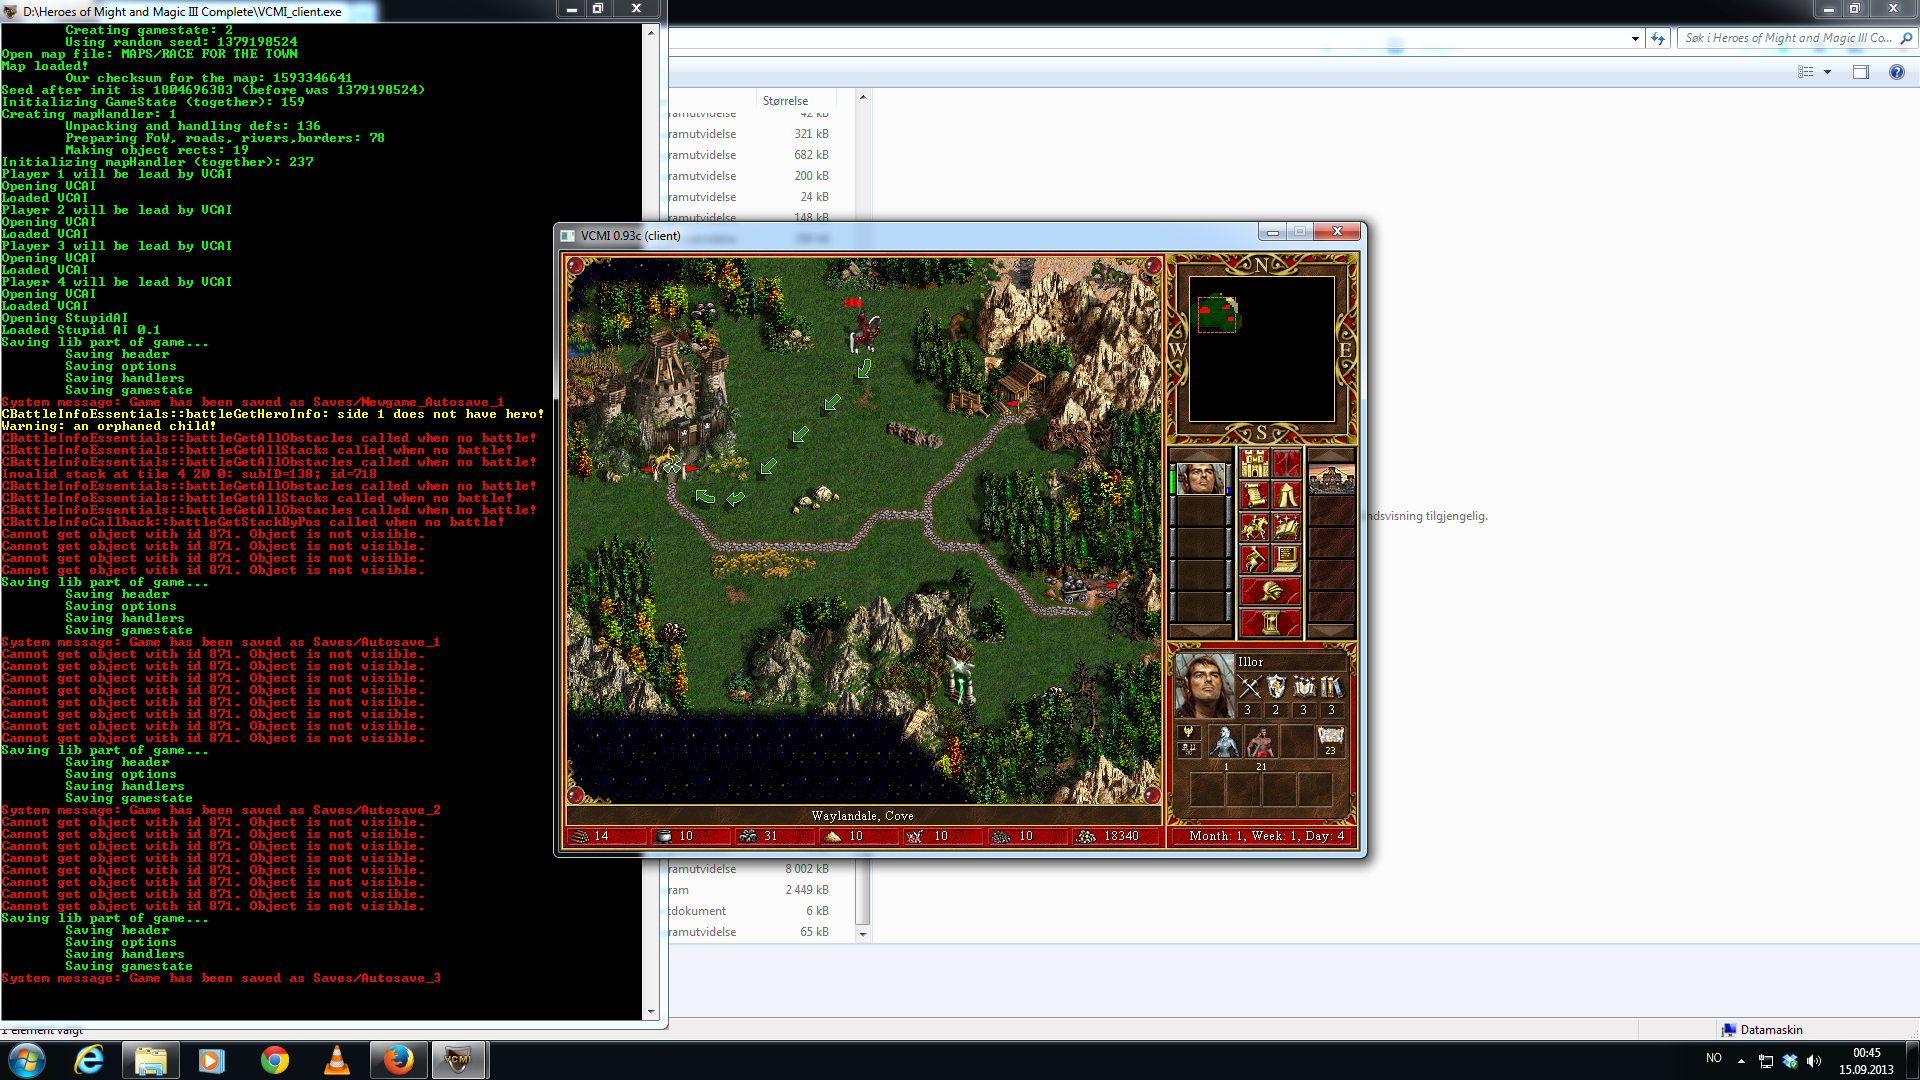Show hidden system tray icons arrow

(x=1741, y=1060)
